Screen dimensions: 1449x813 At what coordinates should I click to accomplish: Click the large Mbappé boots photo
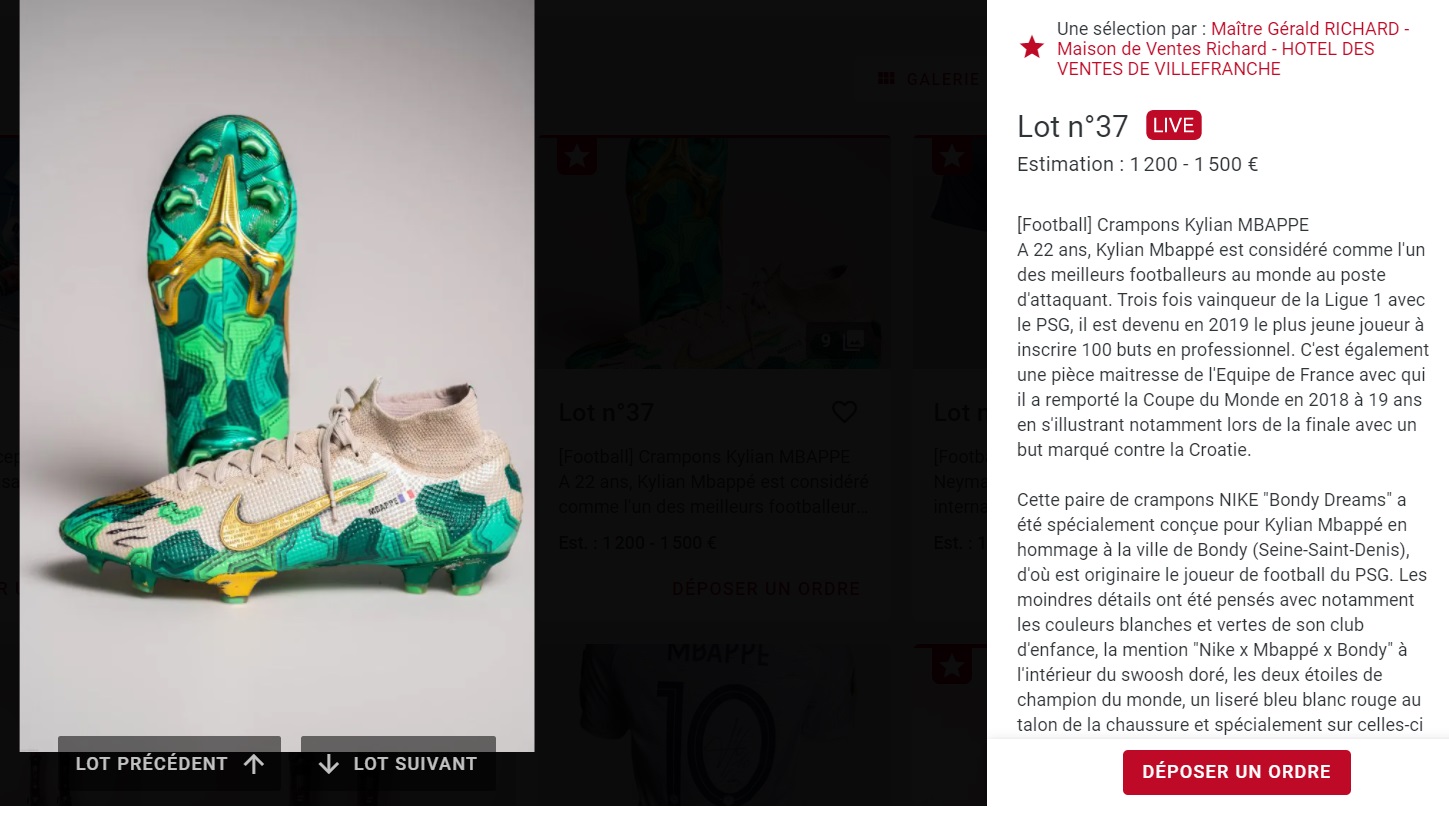[277, 375]
